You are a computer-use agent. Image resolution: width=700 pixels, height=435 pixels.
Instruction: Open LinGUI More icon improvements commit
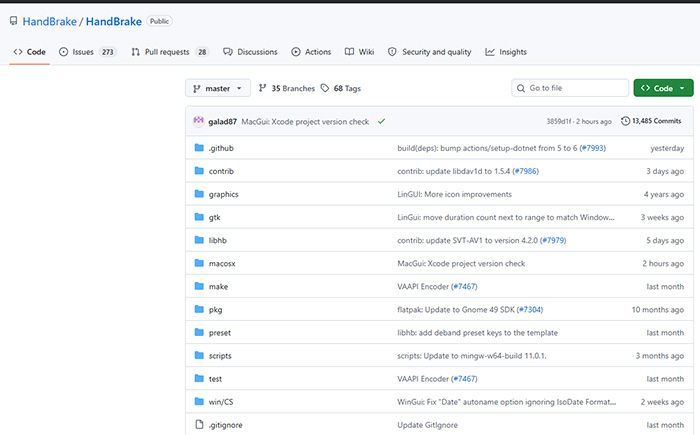click(x=454, y=194)
